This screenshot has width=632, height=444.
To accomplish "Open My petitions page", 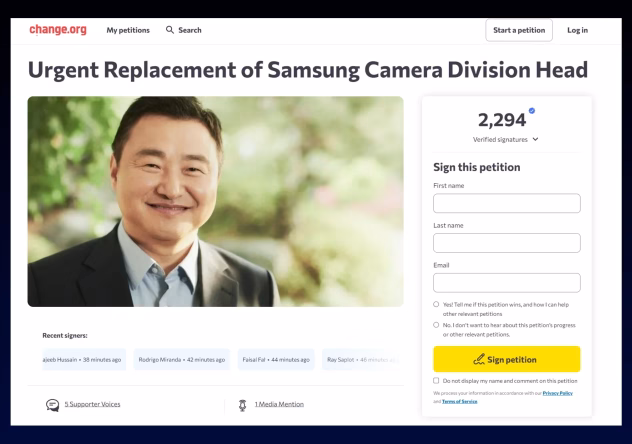I will coord(128,30).
